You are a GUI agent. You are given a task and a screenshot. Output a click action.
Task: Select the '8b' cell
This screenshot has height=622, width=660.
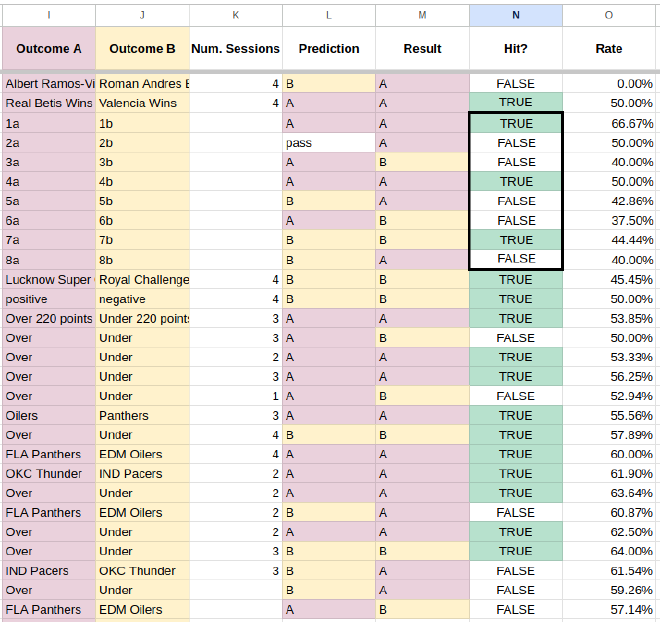[x=142, y=260]
